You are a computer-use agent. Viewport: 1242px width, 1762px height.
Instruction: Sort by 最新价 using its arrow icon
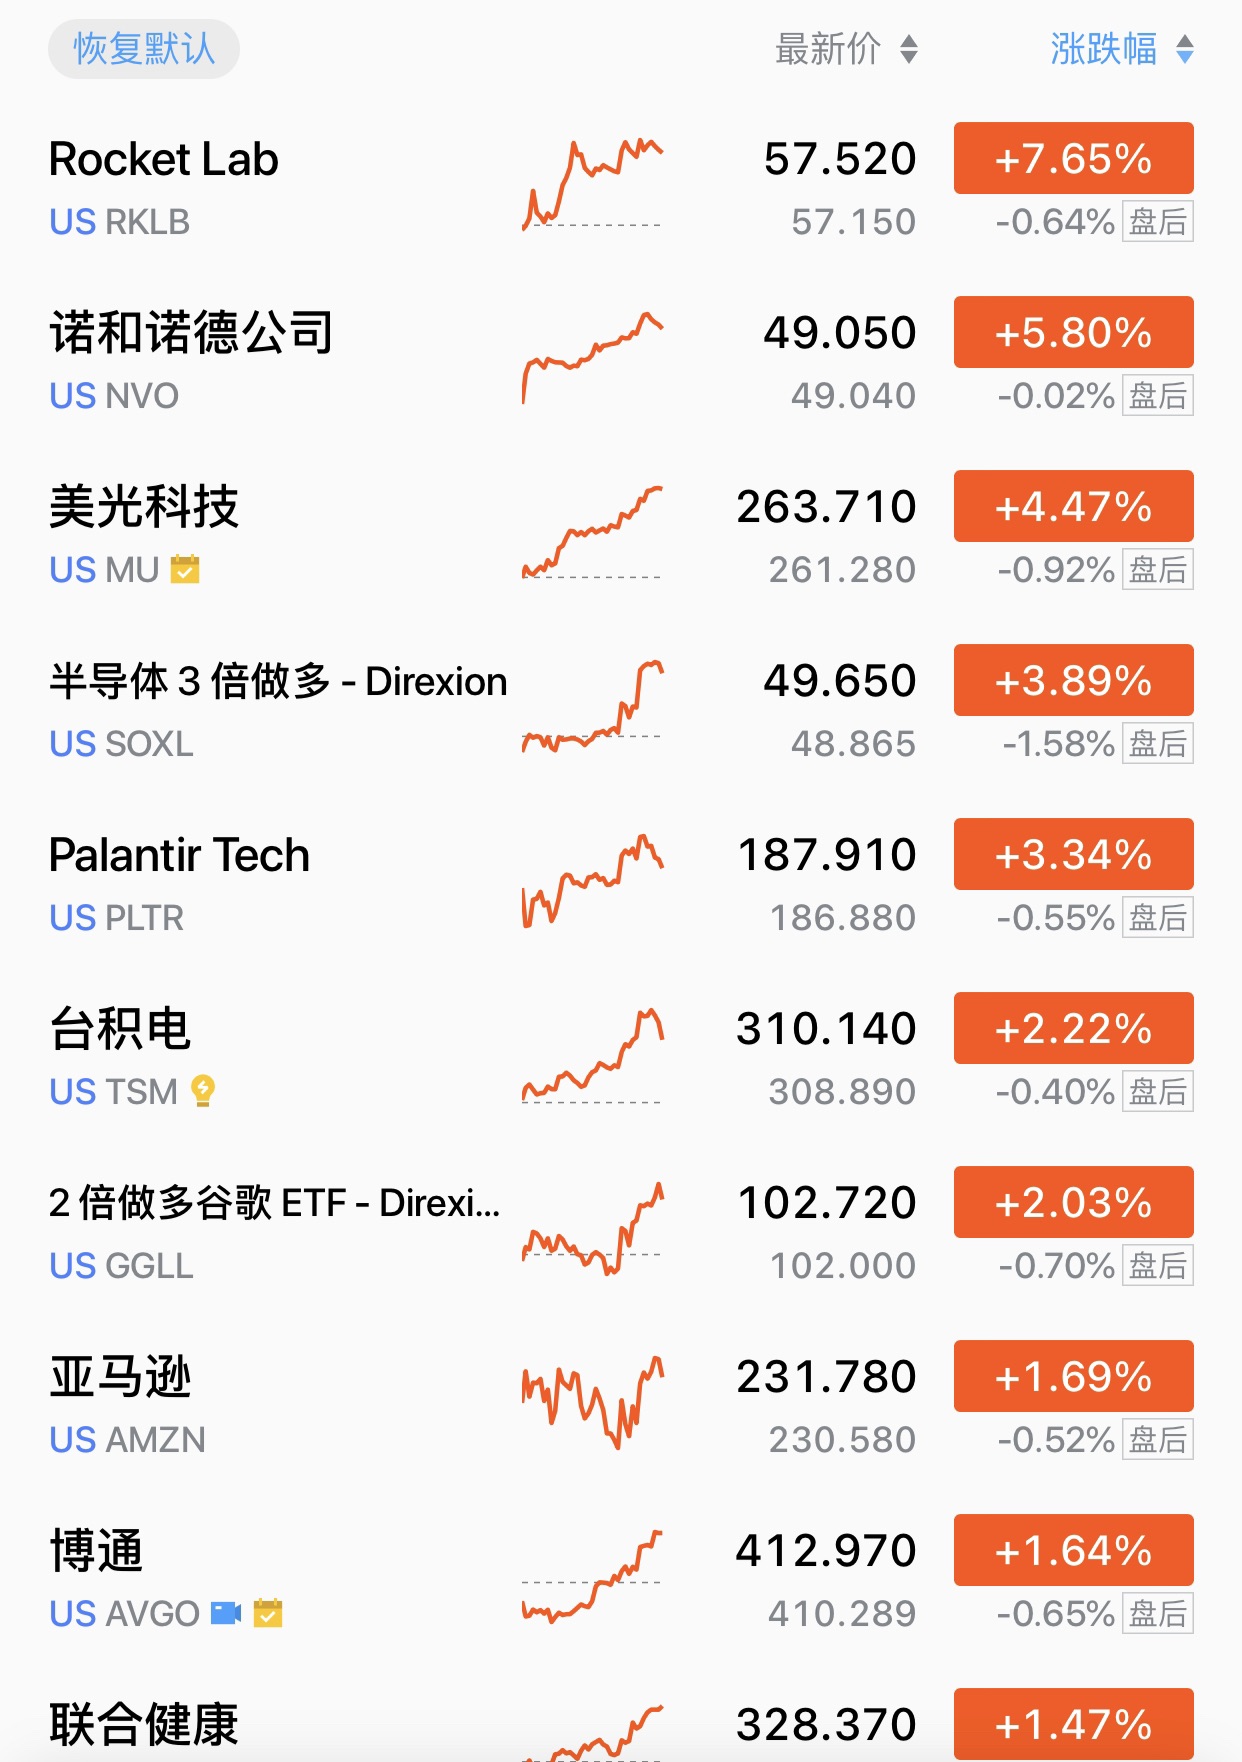tap(908, 49)
